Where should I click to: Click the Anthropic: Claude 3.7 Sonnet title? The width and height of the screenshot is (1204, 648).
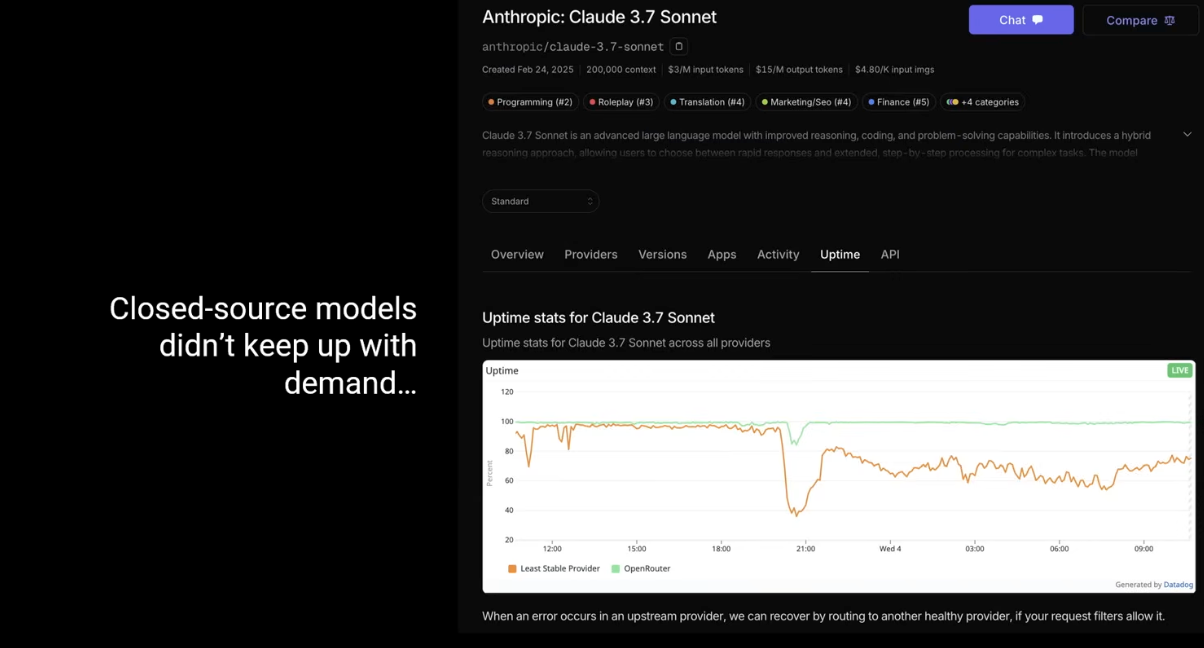coord(599,17)
